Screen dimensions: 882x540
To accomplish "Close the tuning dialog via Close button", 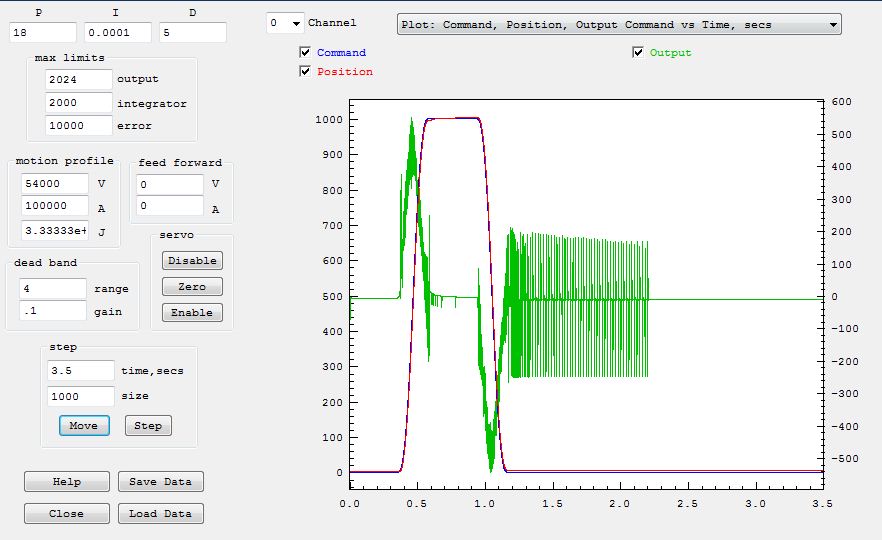I will [x=67, y=513].
